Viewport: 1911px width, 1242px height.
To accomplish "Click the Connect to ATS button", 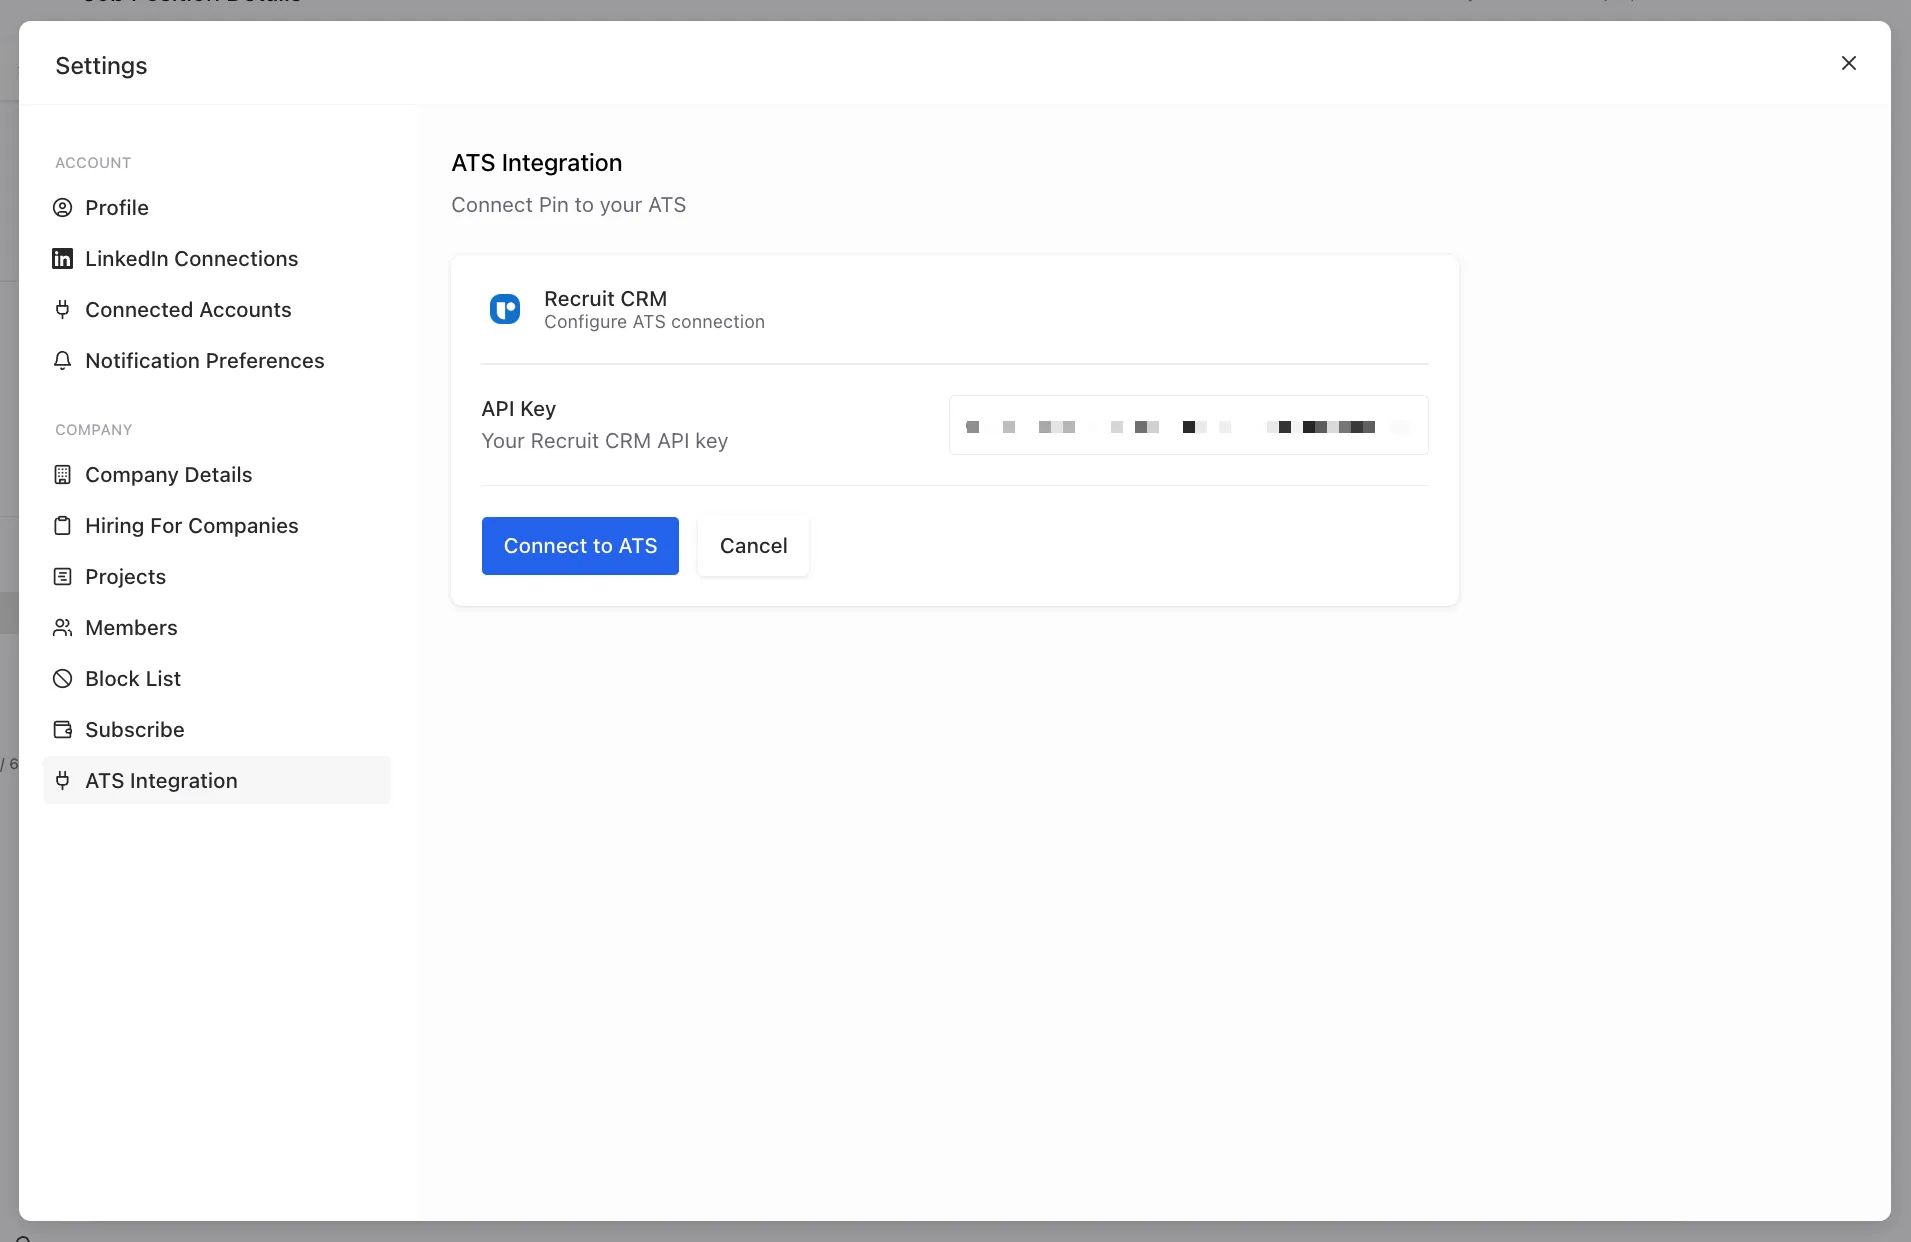I will pos(580,546).
